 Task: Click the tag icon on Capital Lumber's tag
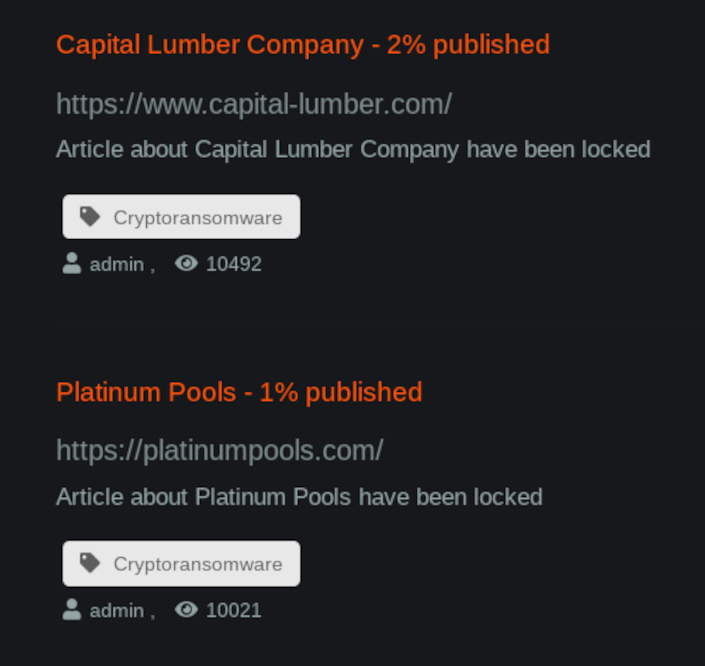tap(90, 217)
